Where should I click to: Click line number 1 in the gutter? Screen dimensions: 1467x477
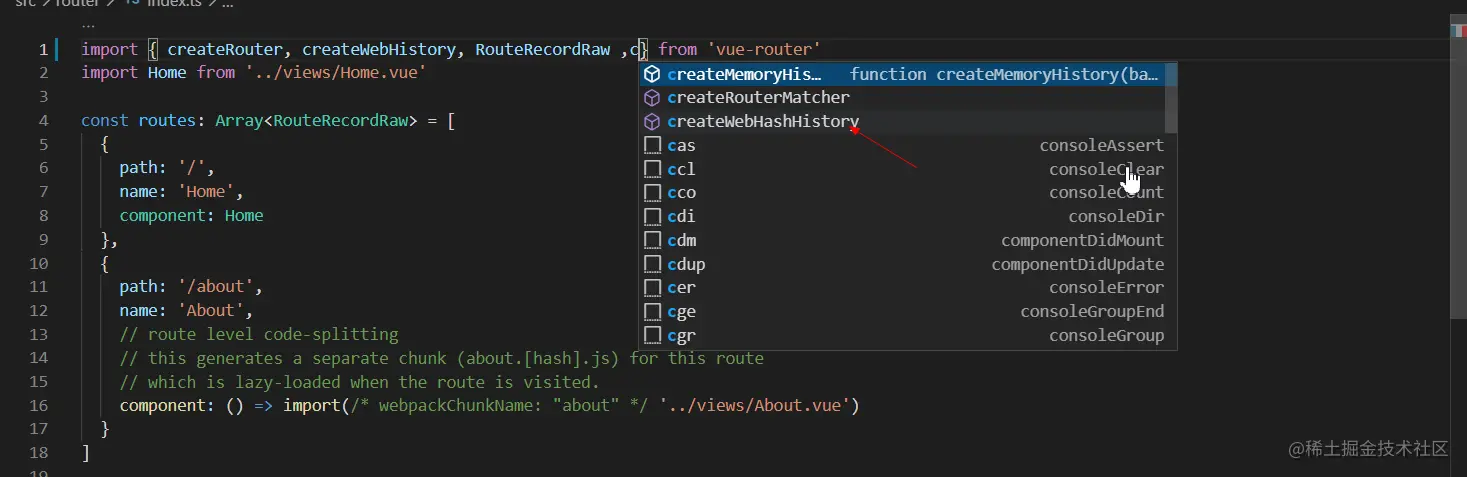pos(43,50)
